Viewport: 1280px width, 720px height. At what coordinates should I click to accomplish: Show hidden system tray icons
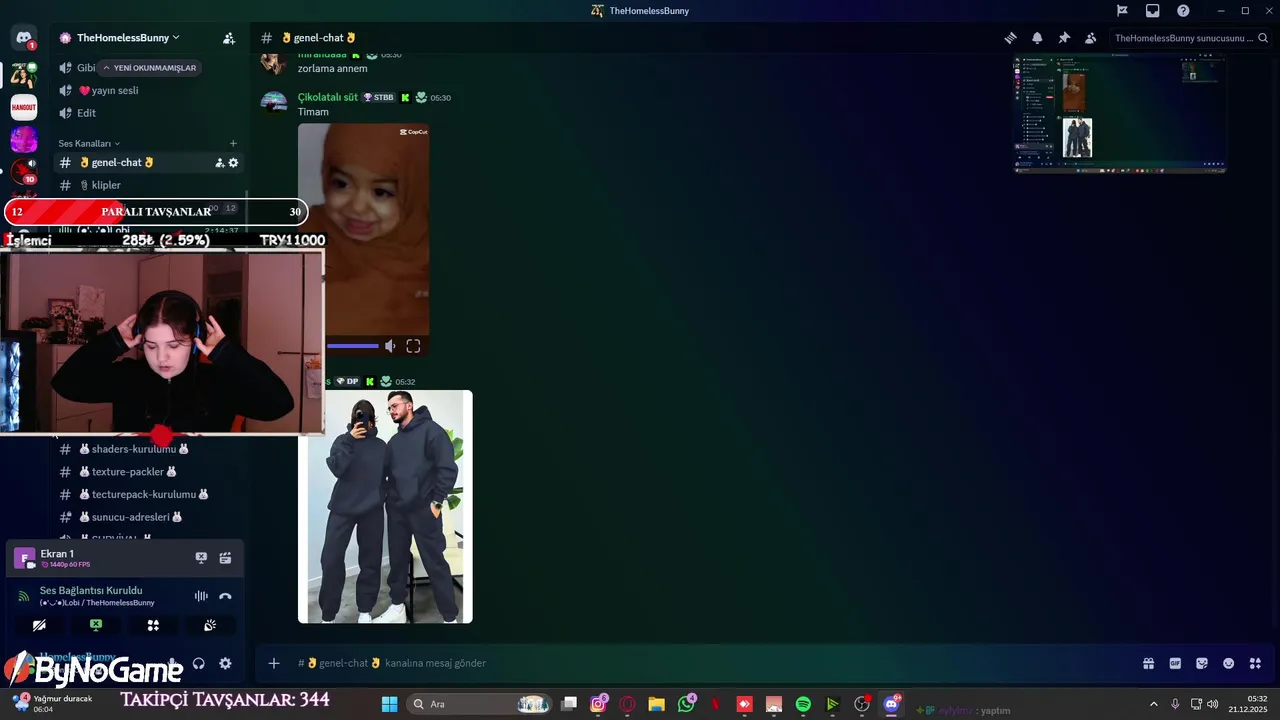coord(1153,704)
